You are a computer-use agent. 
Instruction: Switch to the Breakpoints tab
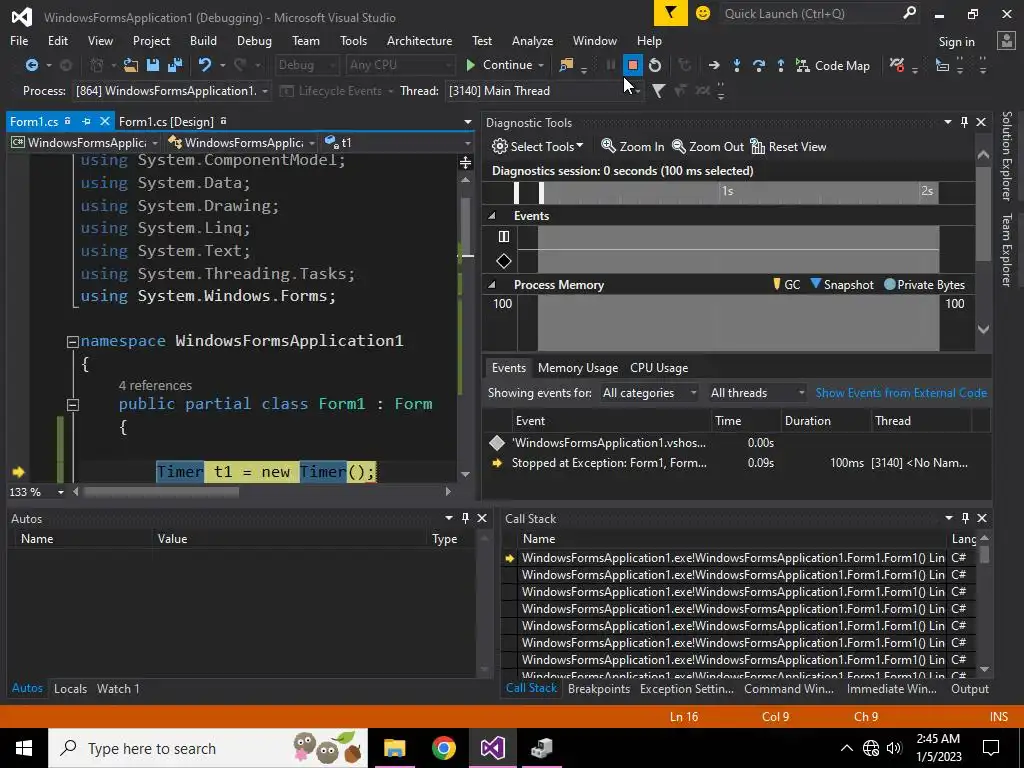pyautogui.click(x=599, y=688)
